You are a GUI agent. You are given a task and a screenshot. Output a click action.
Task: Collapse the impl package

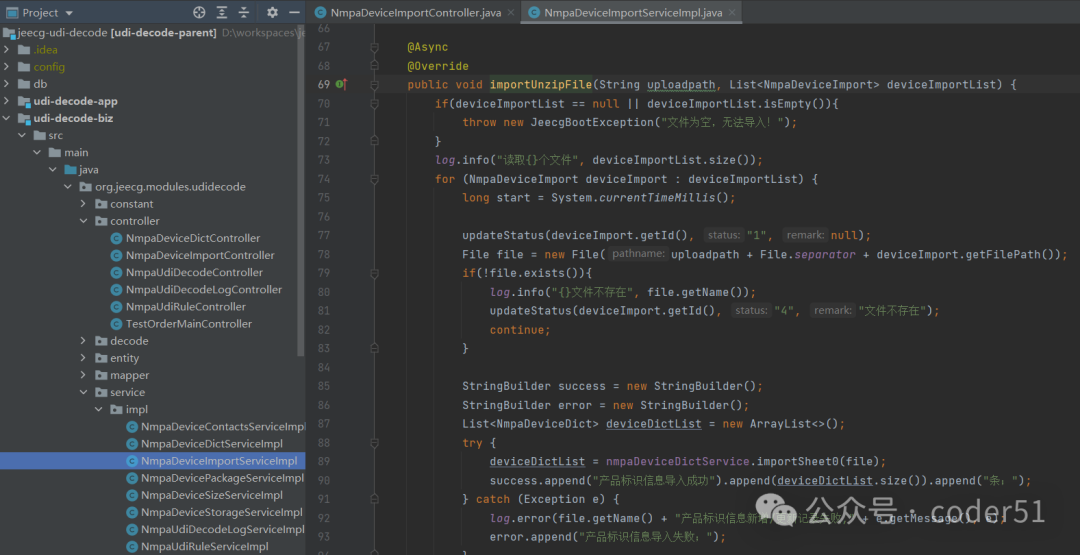tap(98, 410)
